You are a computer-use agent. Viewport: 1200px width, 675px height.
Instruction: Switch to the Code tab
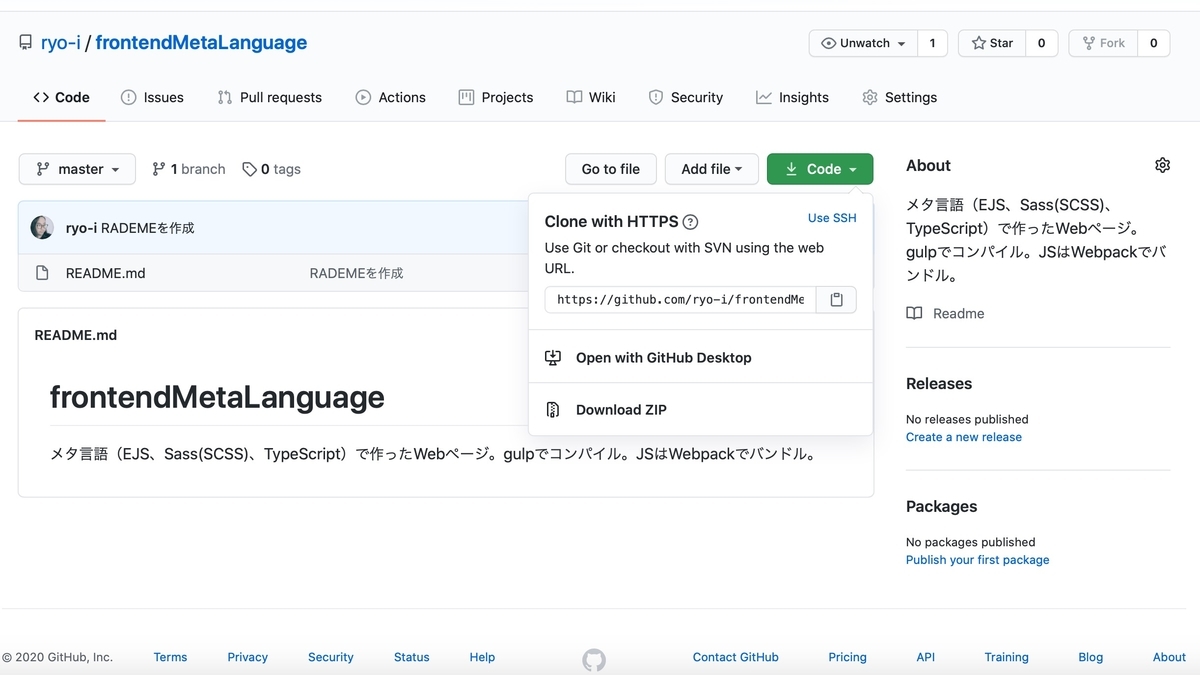[61, 97]
